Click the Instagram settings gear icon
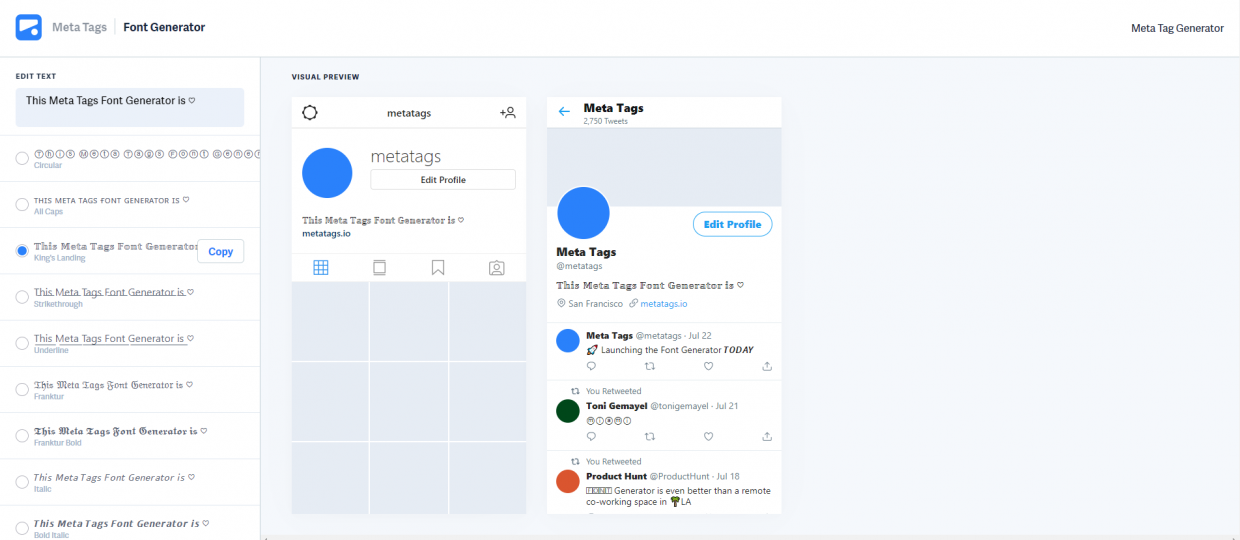Screen dimensions: 1240x540 click(310, 113)
